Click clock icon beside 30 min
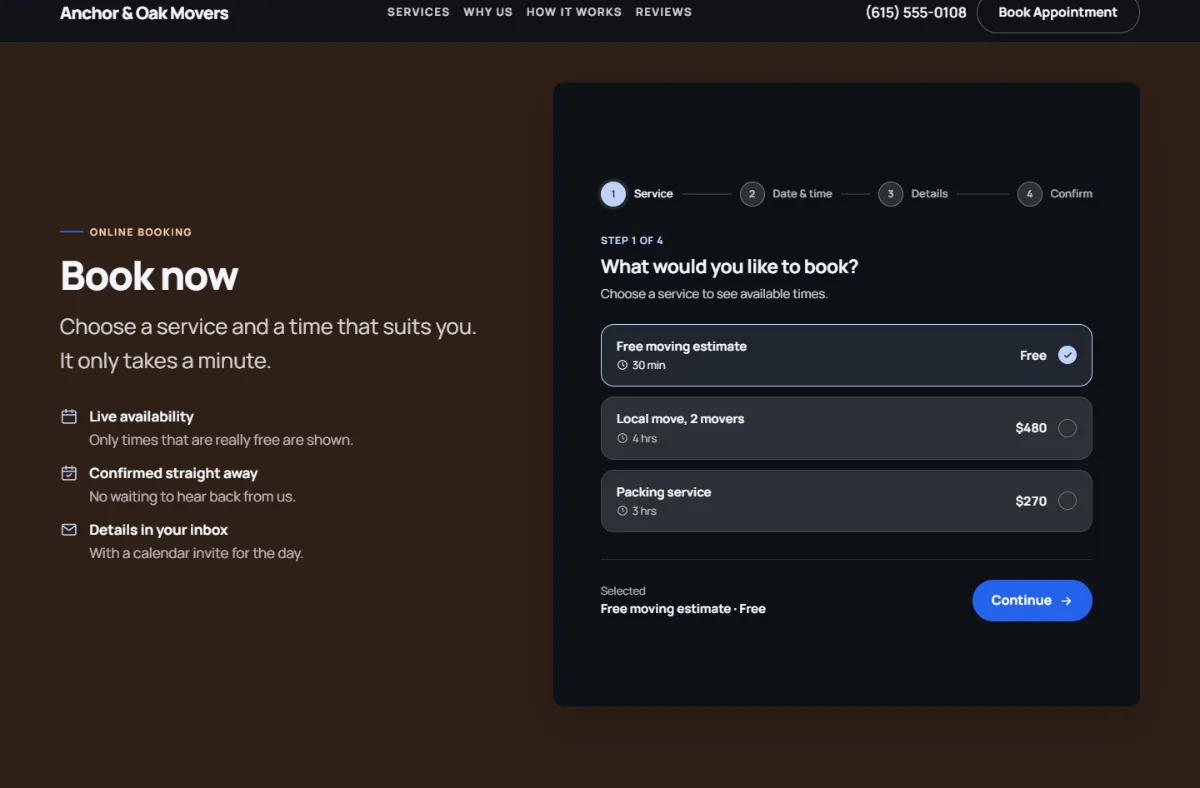1200x788 pixels. coord(622,365)
